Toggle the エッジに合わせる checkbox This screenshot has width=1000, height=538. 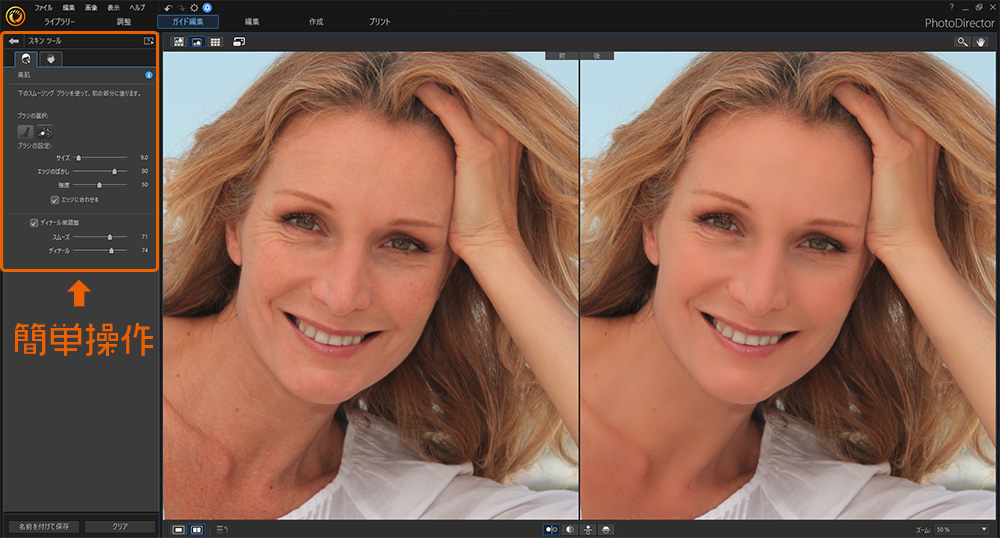point(55,200)
